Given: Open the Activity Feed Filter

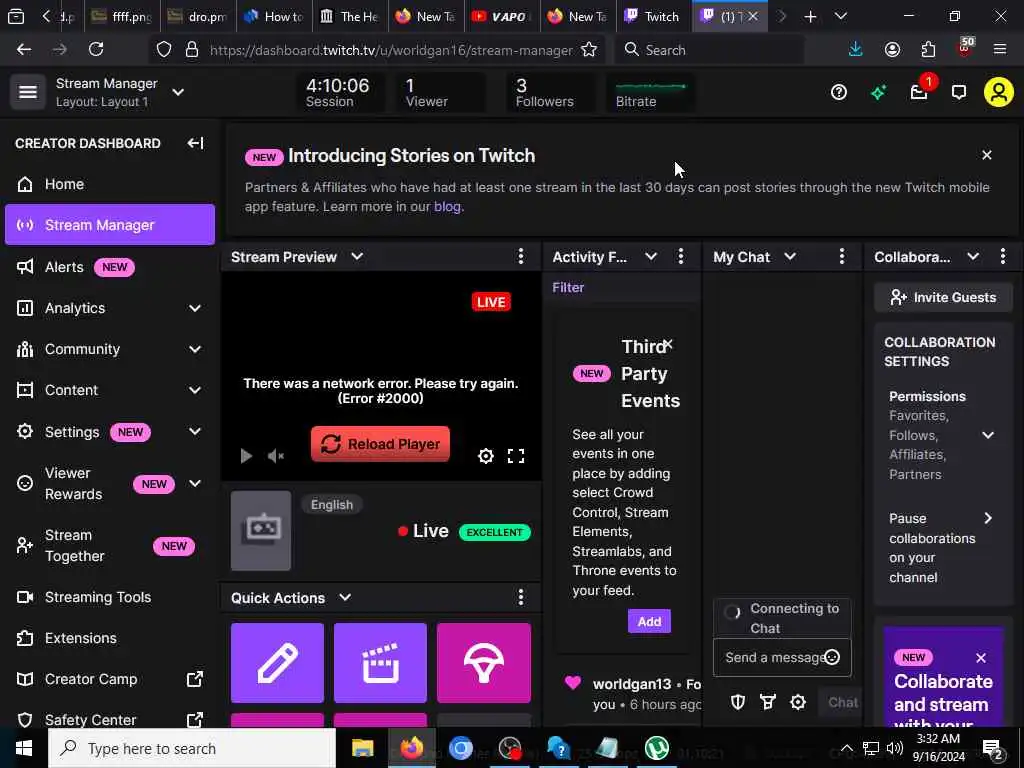Looking at the screenshot, I should coord(568,287).
